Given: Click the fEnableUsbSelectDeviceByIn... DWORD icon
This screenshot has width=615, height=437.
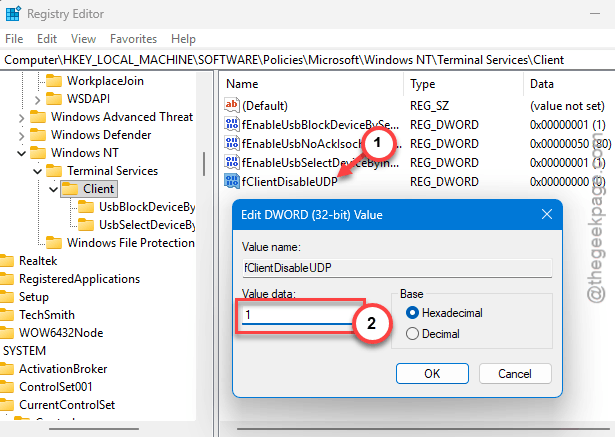Looking at the screenshot, I should click(x=231, y=162).
